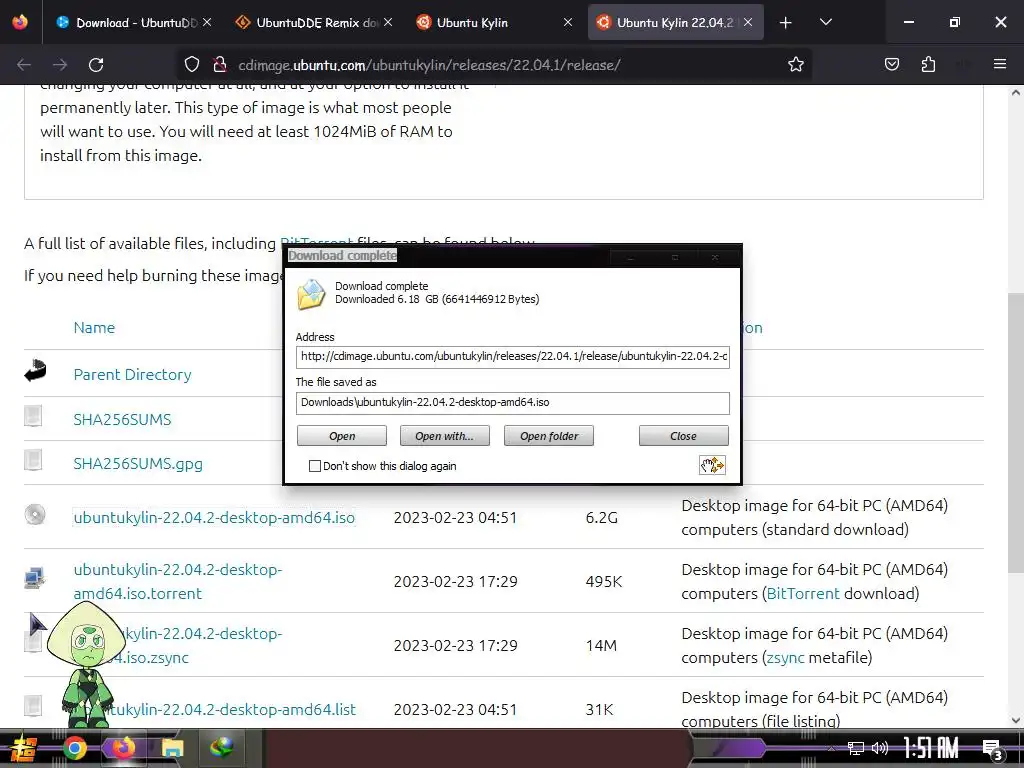Download ubuntukylin-22.04.2-desktop-amd64.iso link
Image resolution: width=1024 pixels, height=768 pixels.
coord(214,518)
